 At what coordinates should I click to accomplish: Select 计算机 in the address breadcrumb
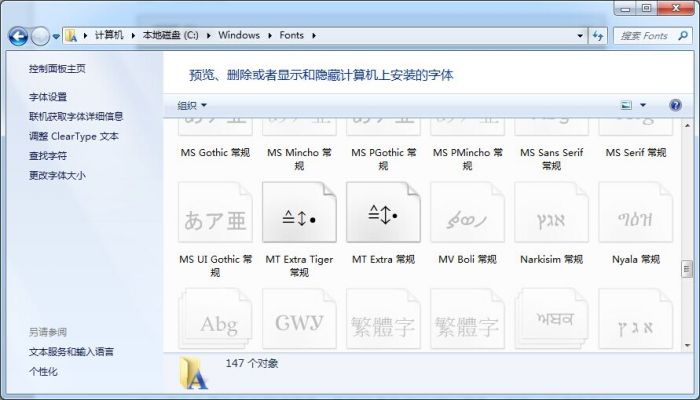109,35
